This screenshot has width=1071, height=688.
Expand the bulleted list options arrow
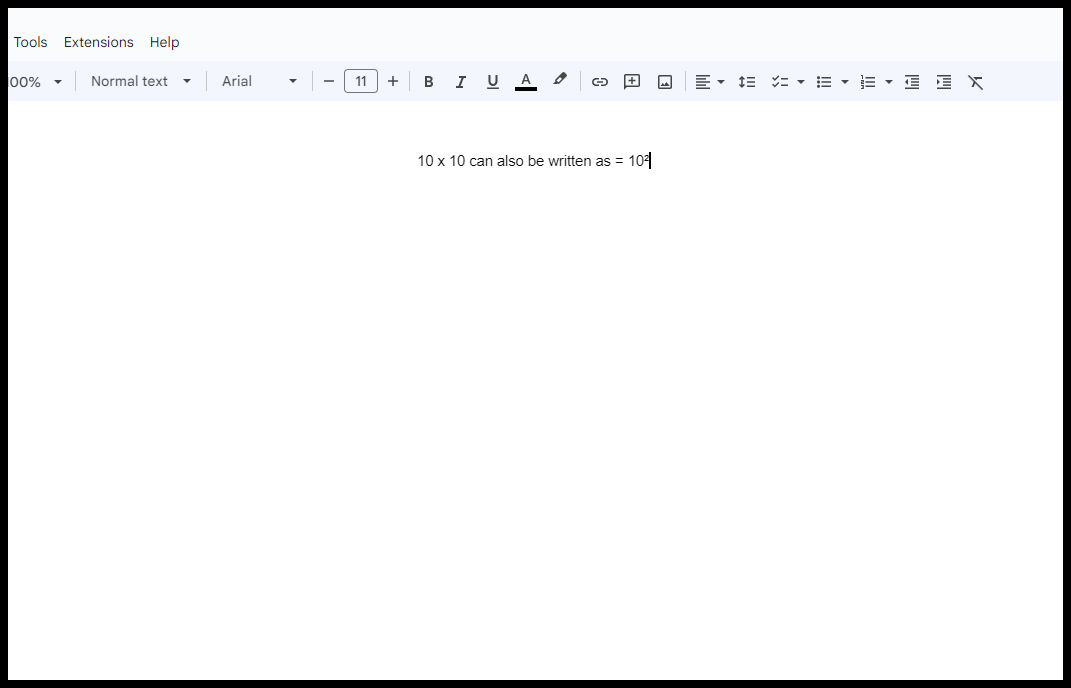tap(845, 82)
